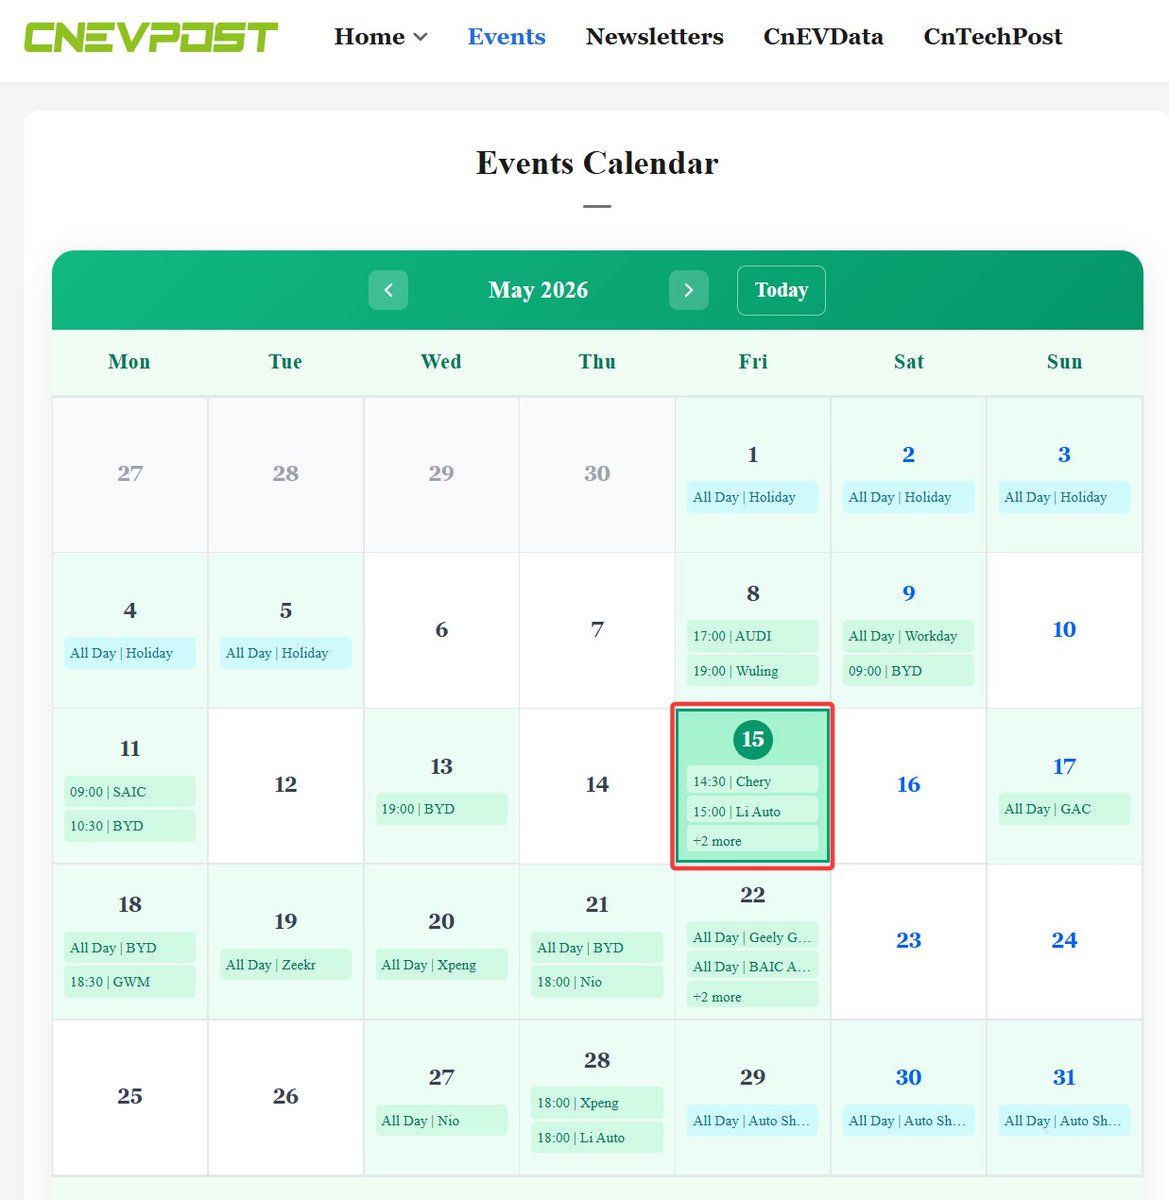Open 10:30 BYD event on May 11
This screenshot has width=1169, height=1200.
point(130,826)
